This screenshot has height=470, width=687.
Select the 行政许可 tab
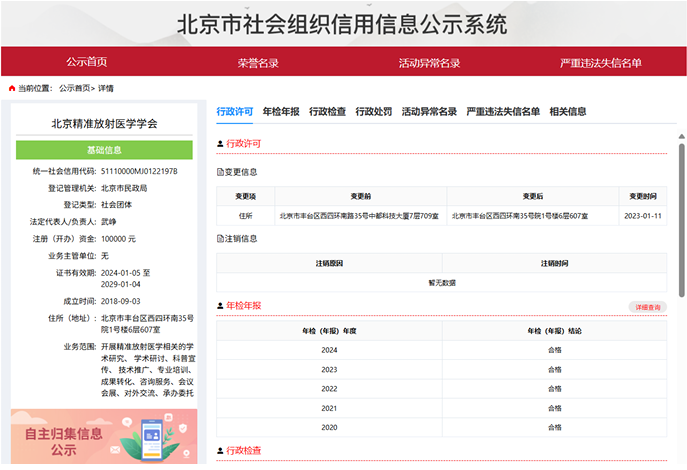click(235, 111)
